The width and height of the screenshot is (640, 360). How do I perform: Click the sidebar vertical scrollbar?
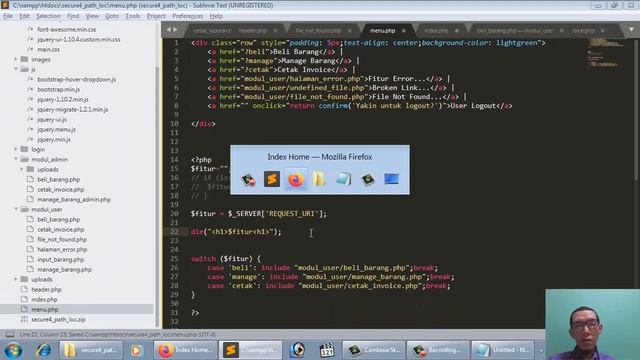tap(158, 196)
